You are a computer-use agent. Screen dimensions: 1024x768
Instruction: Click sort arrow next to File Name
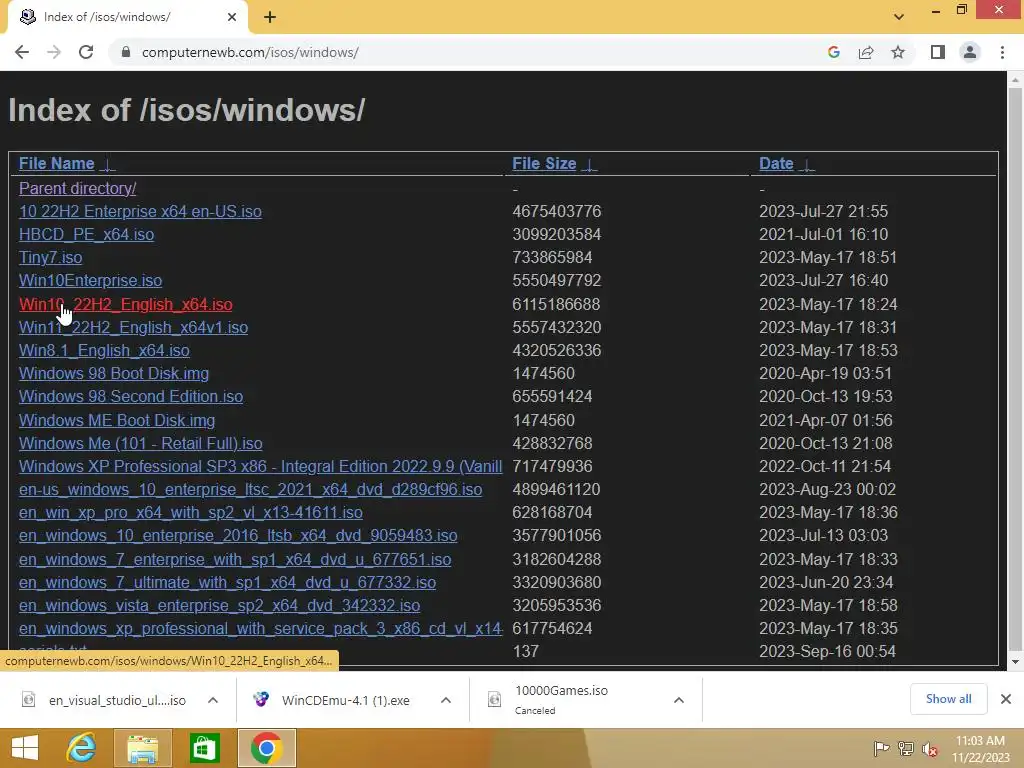[108, 165]
